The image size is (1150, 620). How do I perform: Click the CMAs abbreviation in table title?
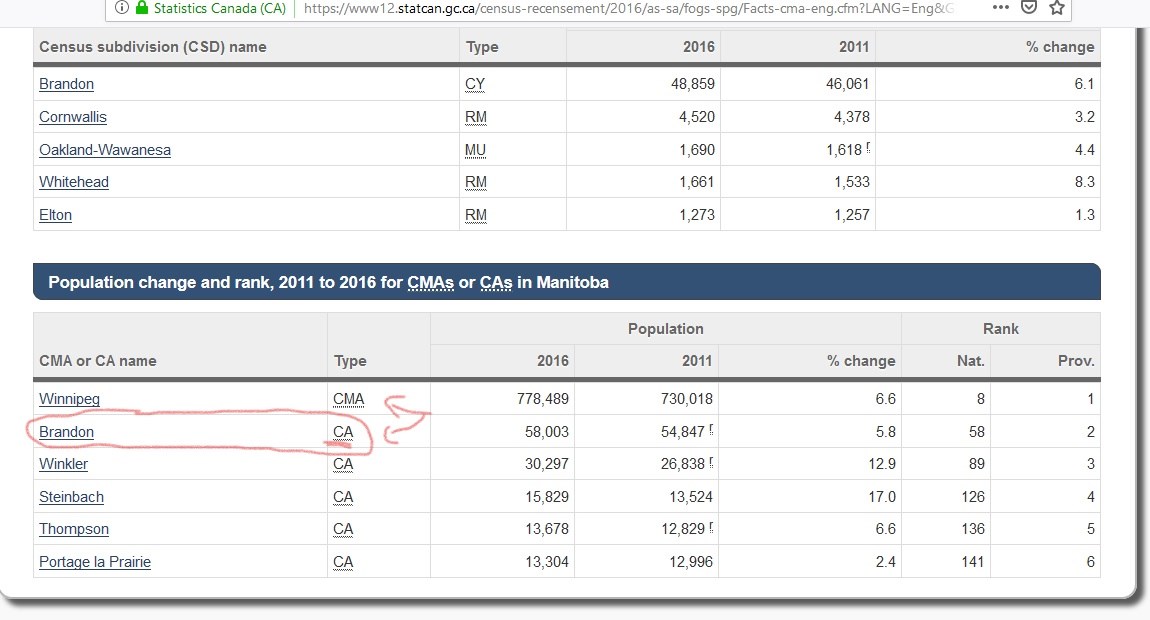coord(430,283)
